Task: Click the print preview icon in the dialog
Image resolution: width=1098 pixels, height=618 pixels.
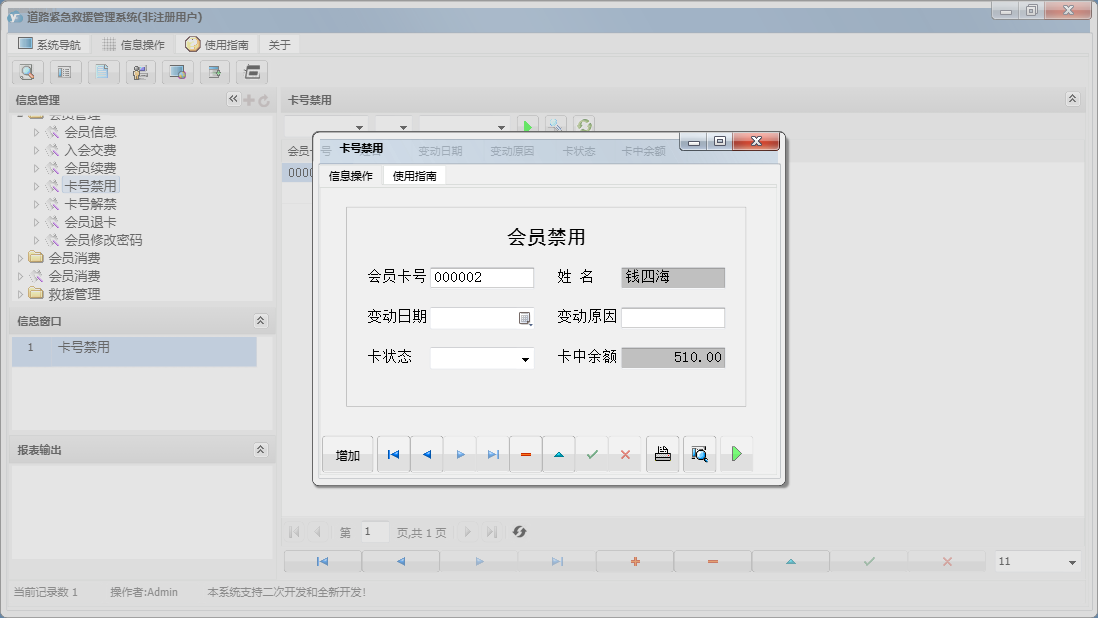Action: point(699,453)
